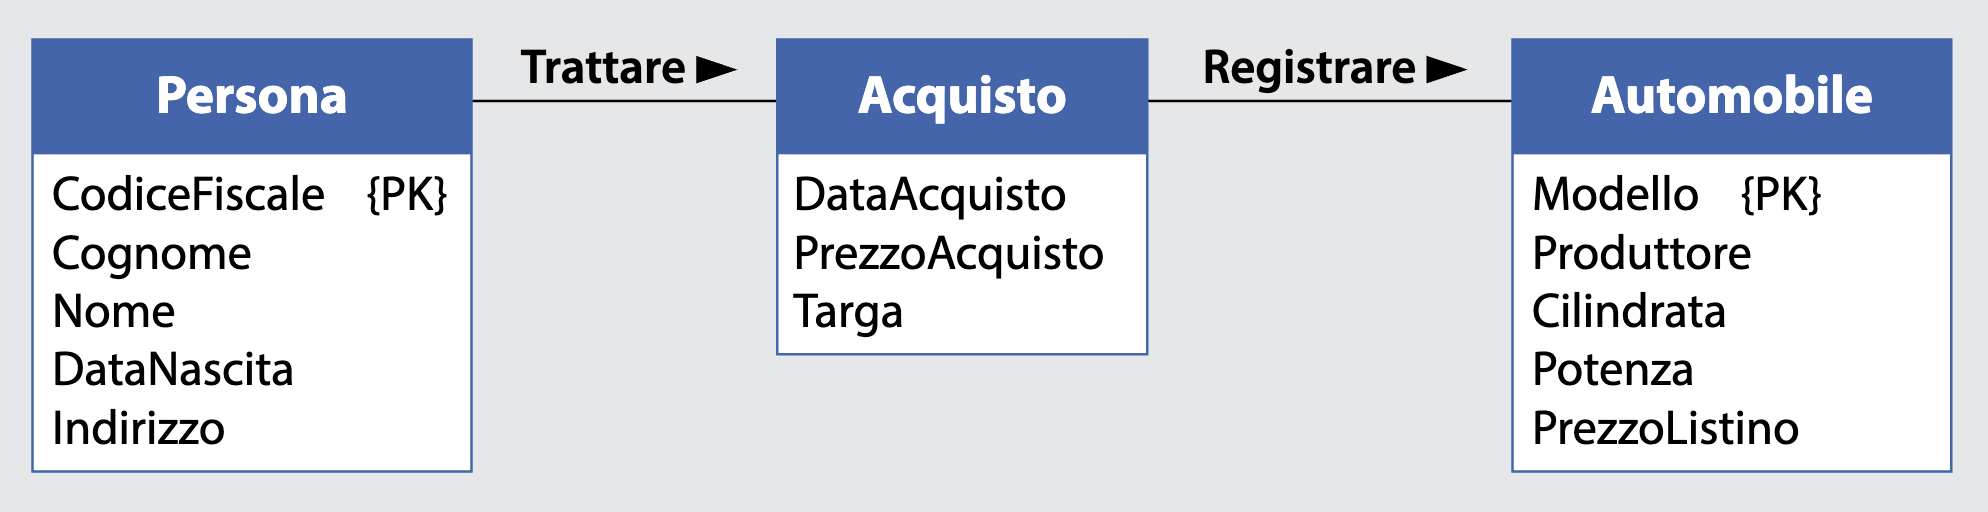The height and width of the screenshot is (512, 1988).
Task: Select the Modello attribute in Automobile
Action: coord(1615,194)
